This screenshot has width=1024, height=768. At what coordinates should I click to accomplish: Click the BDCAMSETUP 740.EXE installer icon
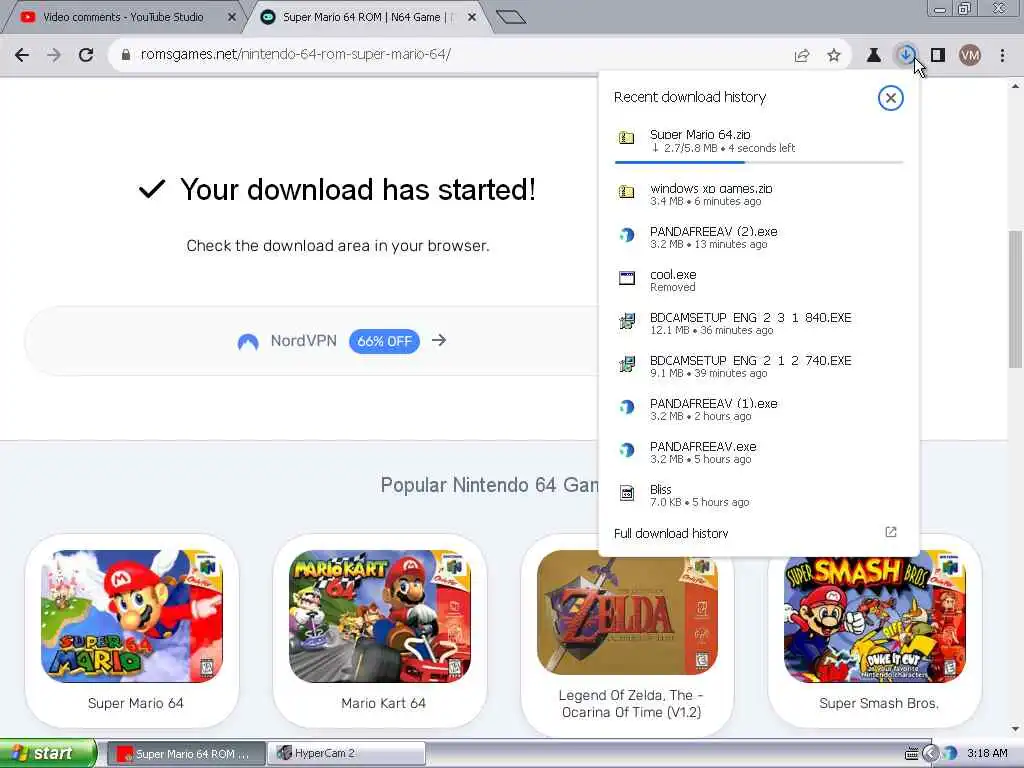pos(626,364)
